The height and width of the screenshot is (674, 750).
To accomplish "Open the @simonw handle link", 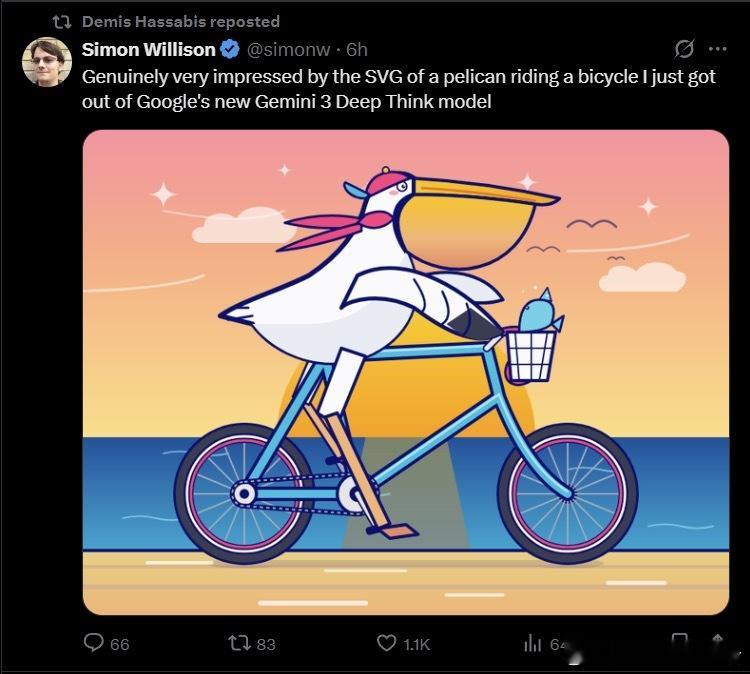I will point(288,50).
